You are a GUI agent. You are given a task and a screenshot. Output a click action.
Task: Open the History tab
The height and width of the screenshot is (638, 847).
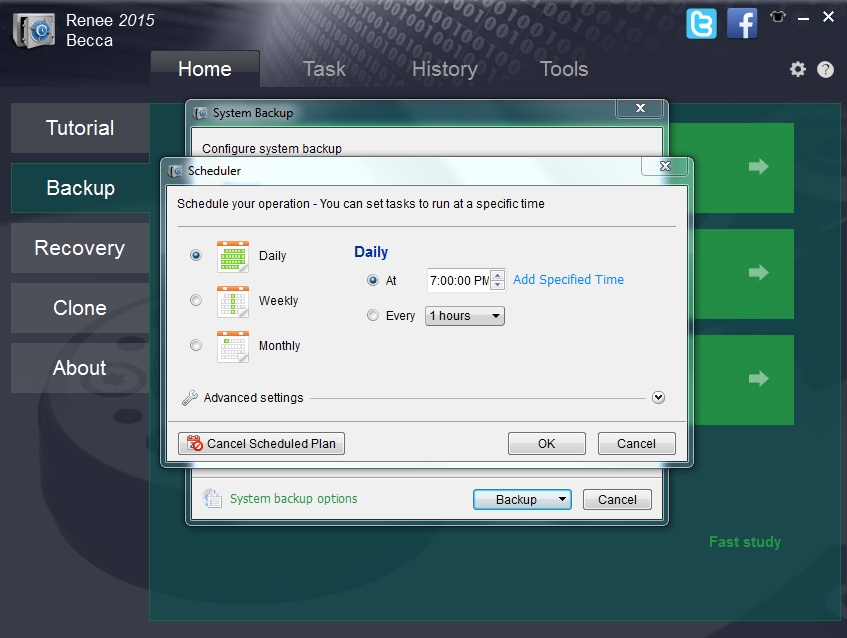(444, 69)
